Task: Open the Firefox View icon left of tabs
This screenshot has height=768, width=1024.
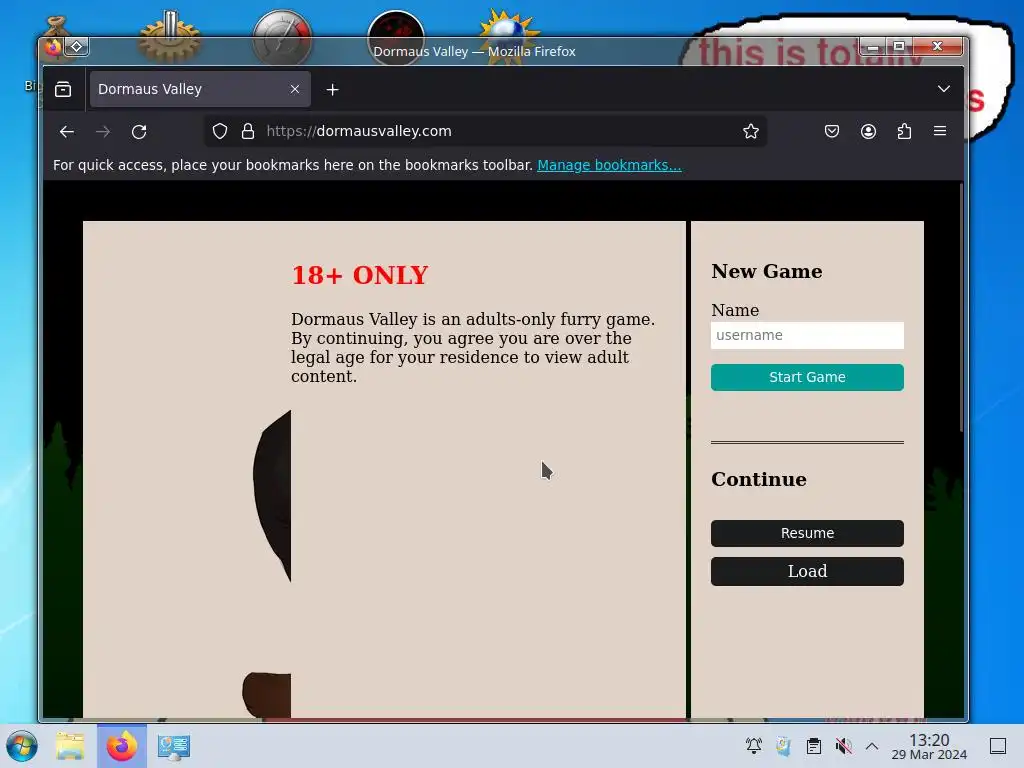Action: (x=63, y=89)
